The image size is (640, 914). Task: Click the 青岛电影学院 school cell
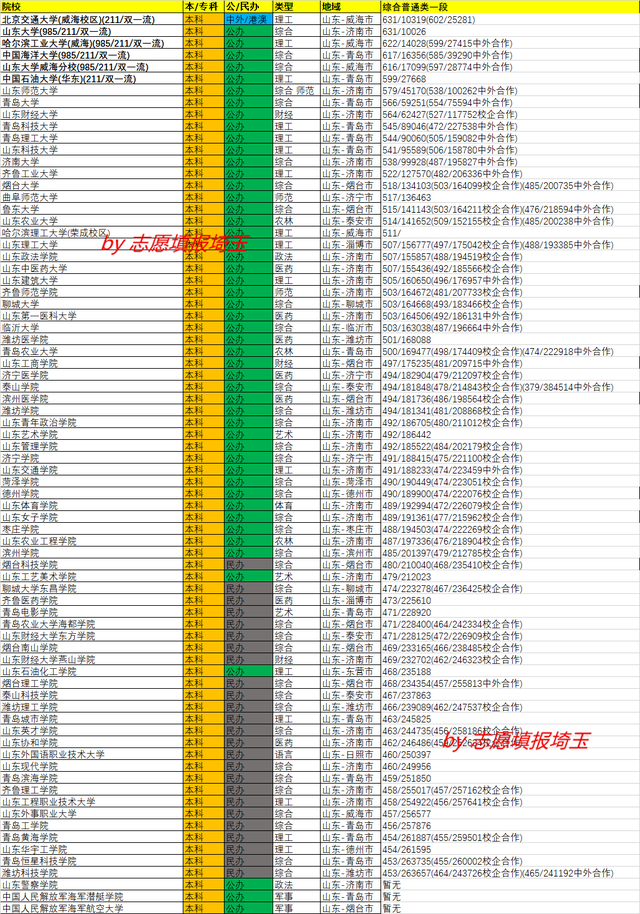[92, 612]
